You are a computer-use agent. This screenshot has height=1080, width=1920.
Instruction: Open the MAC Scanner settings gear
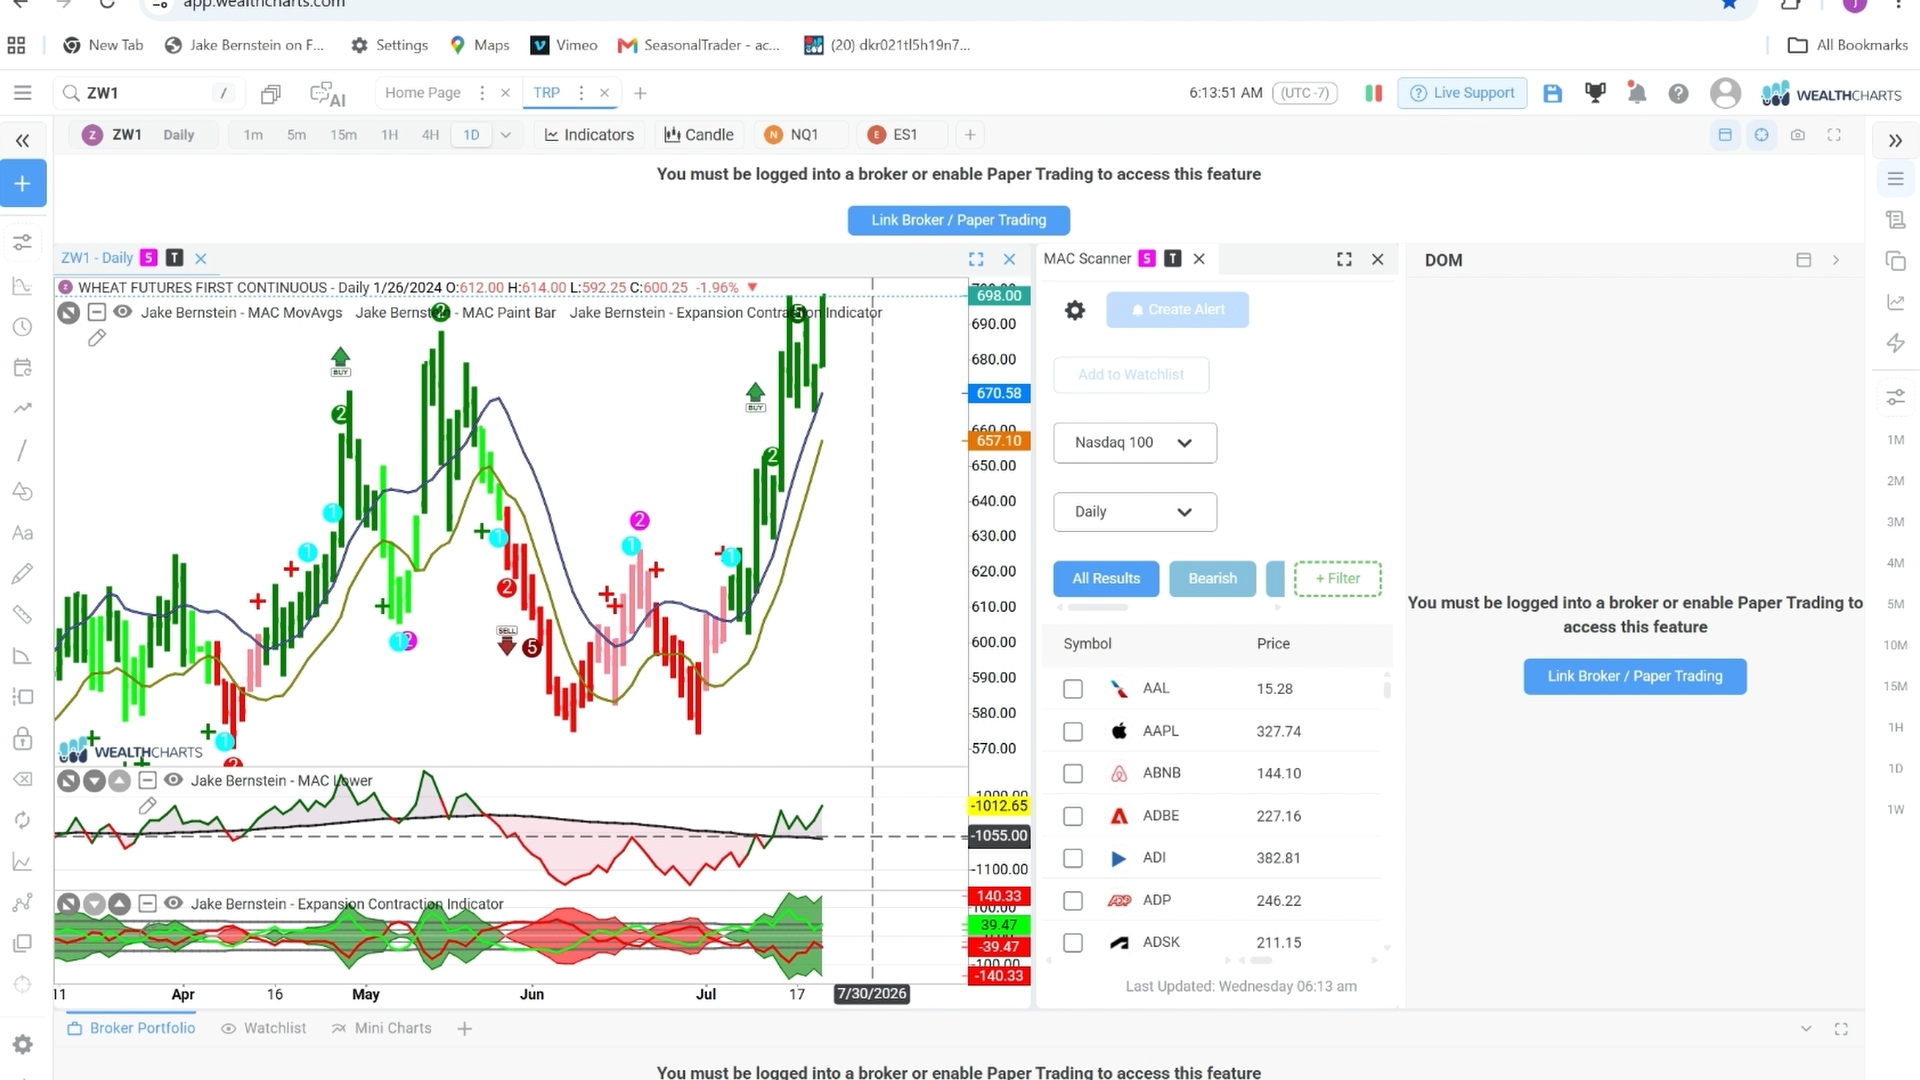tap(1075, 310)
